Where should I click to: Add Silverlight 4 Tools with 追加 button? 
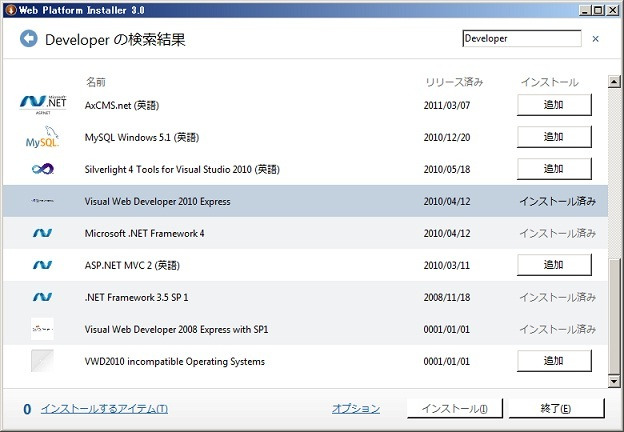click(554, 169)
